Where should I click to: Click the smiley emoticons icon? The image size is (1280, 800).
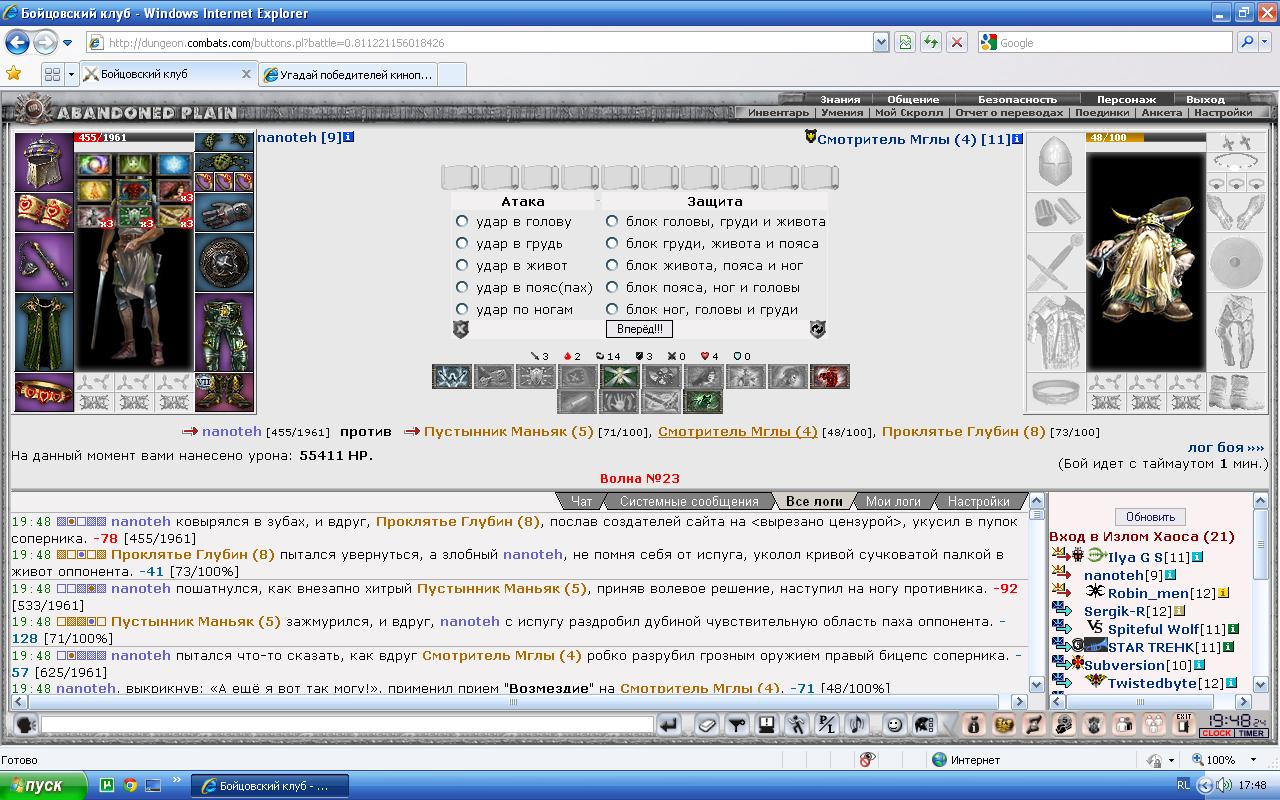pos(895,724)
